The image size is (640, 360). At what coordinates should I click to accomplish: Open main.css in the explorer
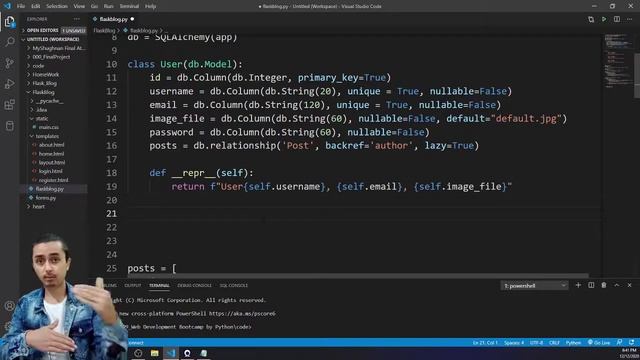pos(49,127)
